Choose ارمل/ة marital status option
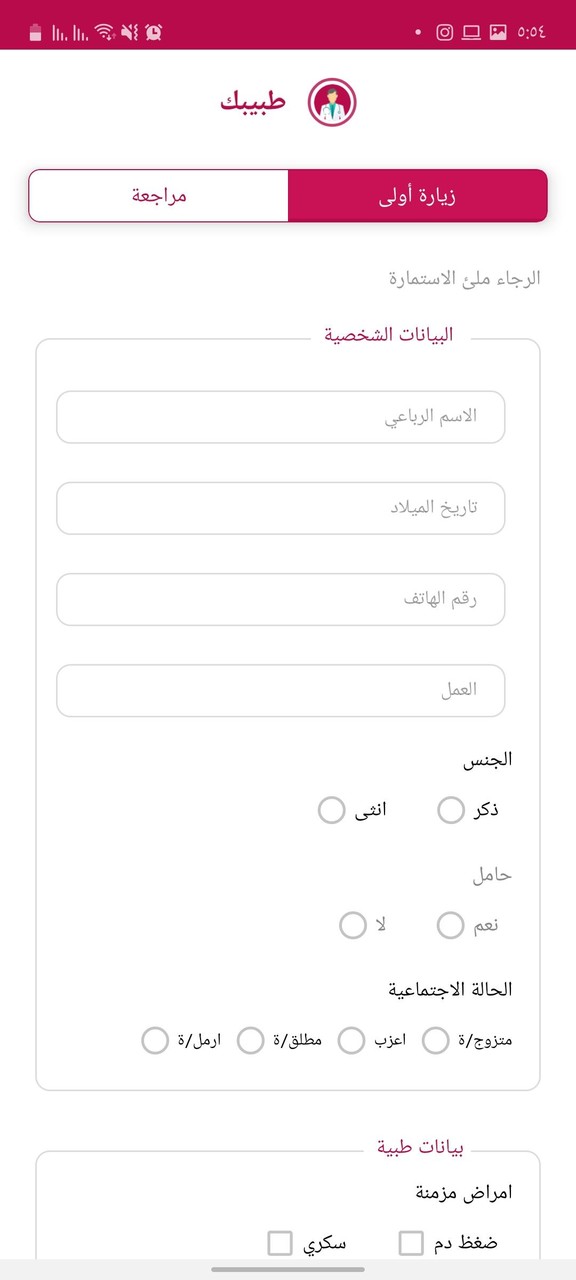Screen dimensions: 576x1280 [x=155, y=1041]
